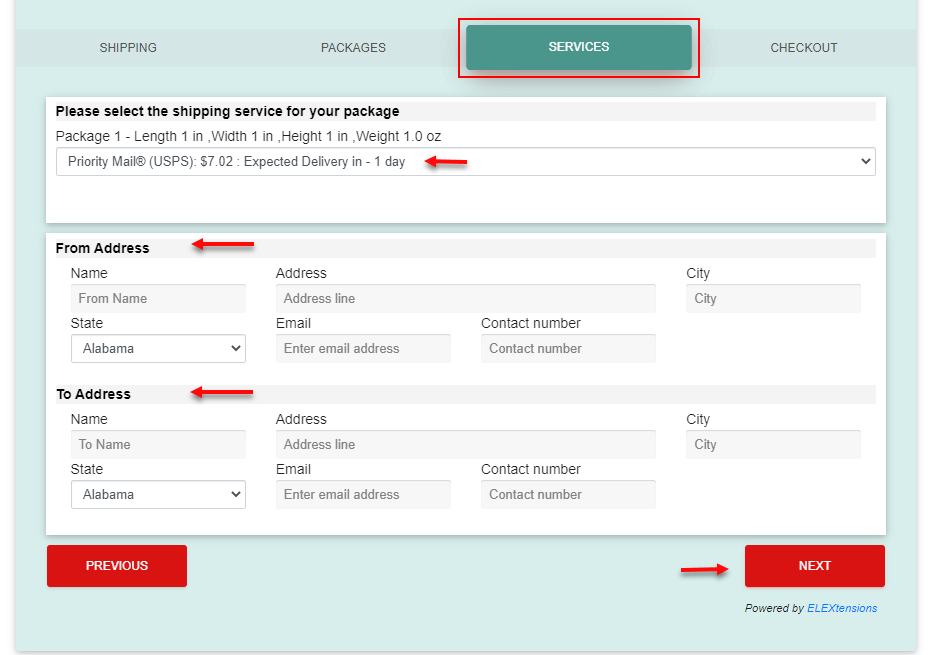
Task: Click the 'Please select the shipping service' heading
Action: (227, 111)
